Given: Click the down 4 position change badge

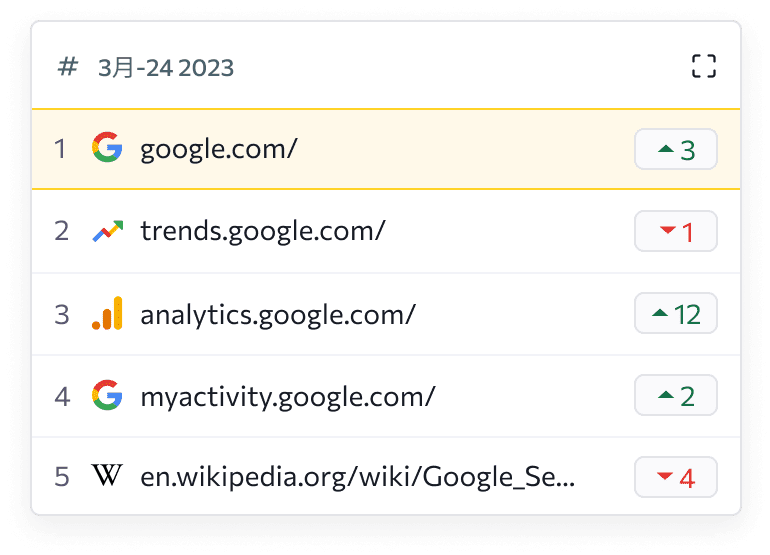Looking at the screenshot, I should [x=676, y=477].
